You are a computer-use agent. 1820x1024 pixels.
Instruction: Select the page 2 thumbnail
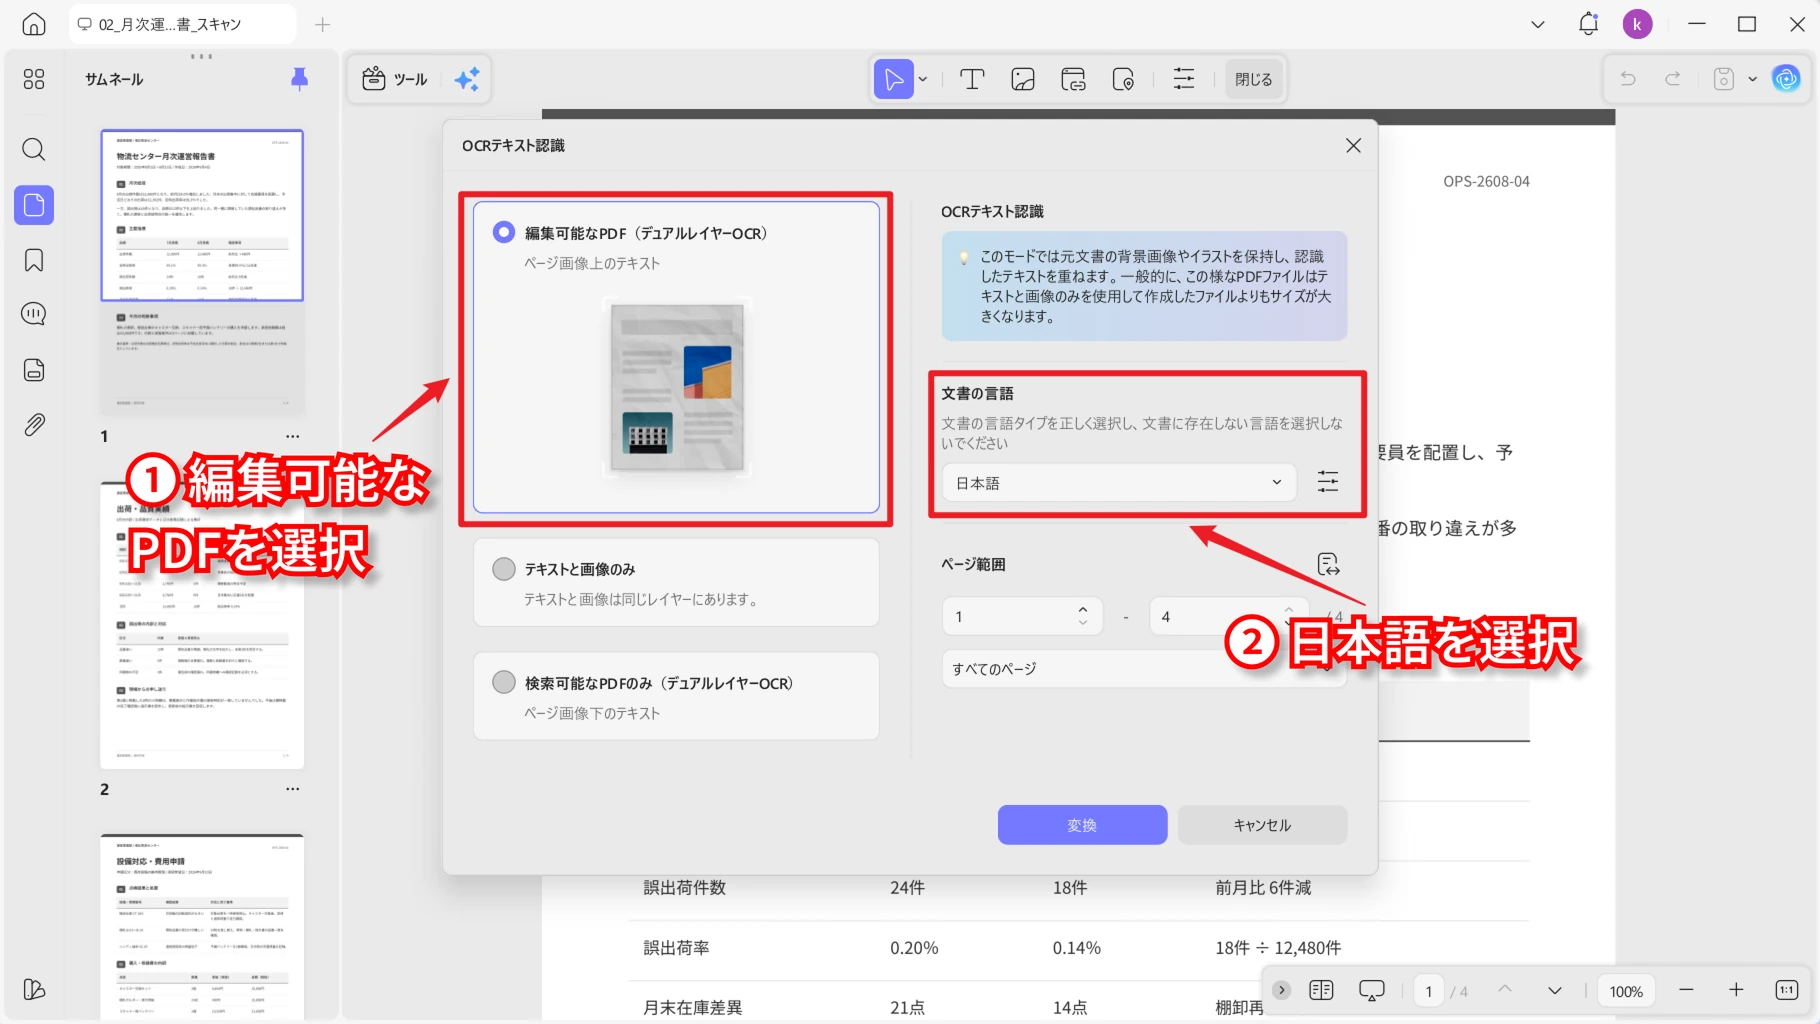tap(202, 625)
